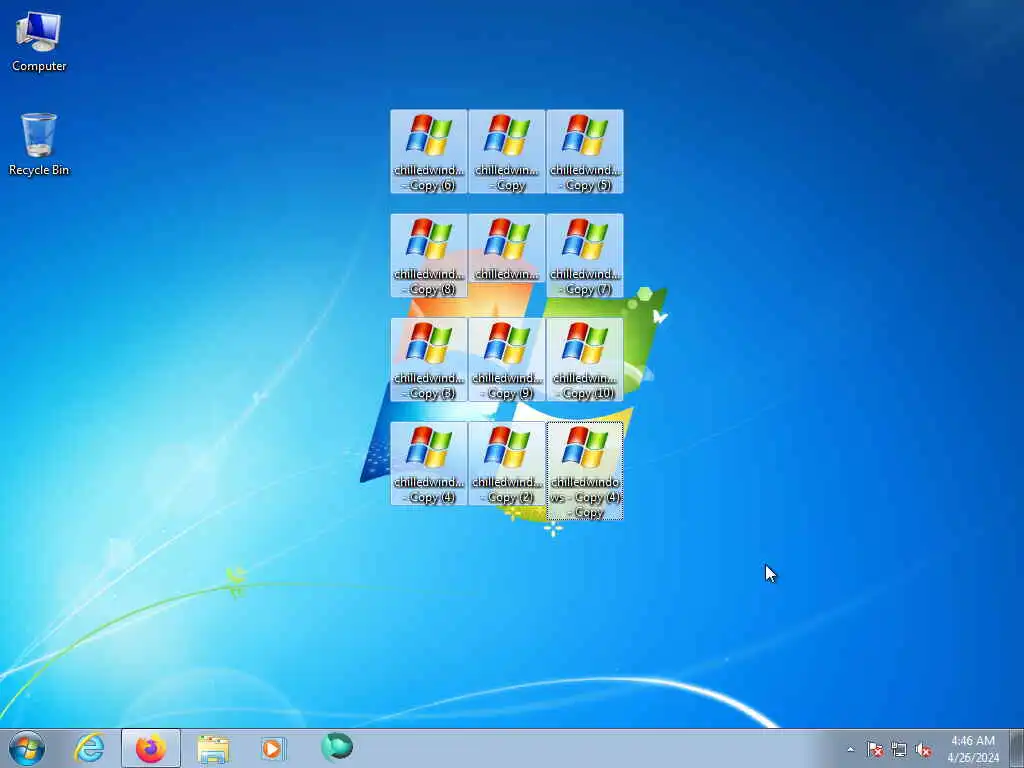Open Firefox from the taskbar

click(151, 748)
